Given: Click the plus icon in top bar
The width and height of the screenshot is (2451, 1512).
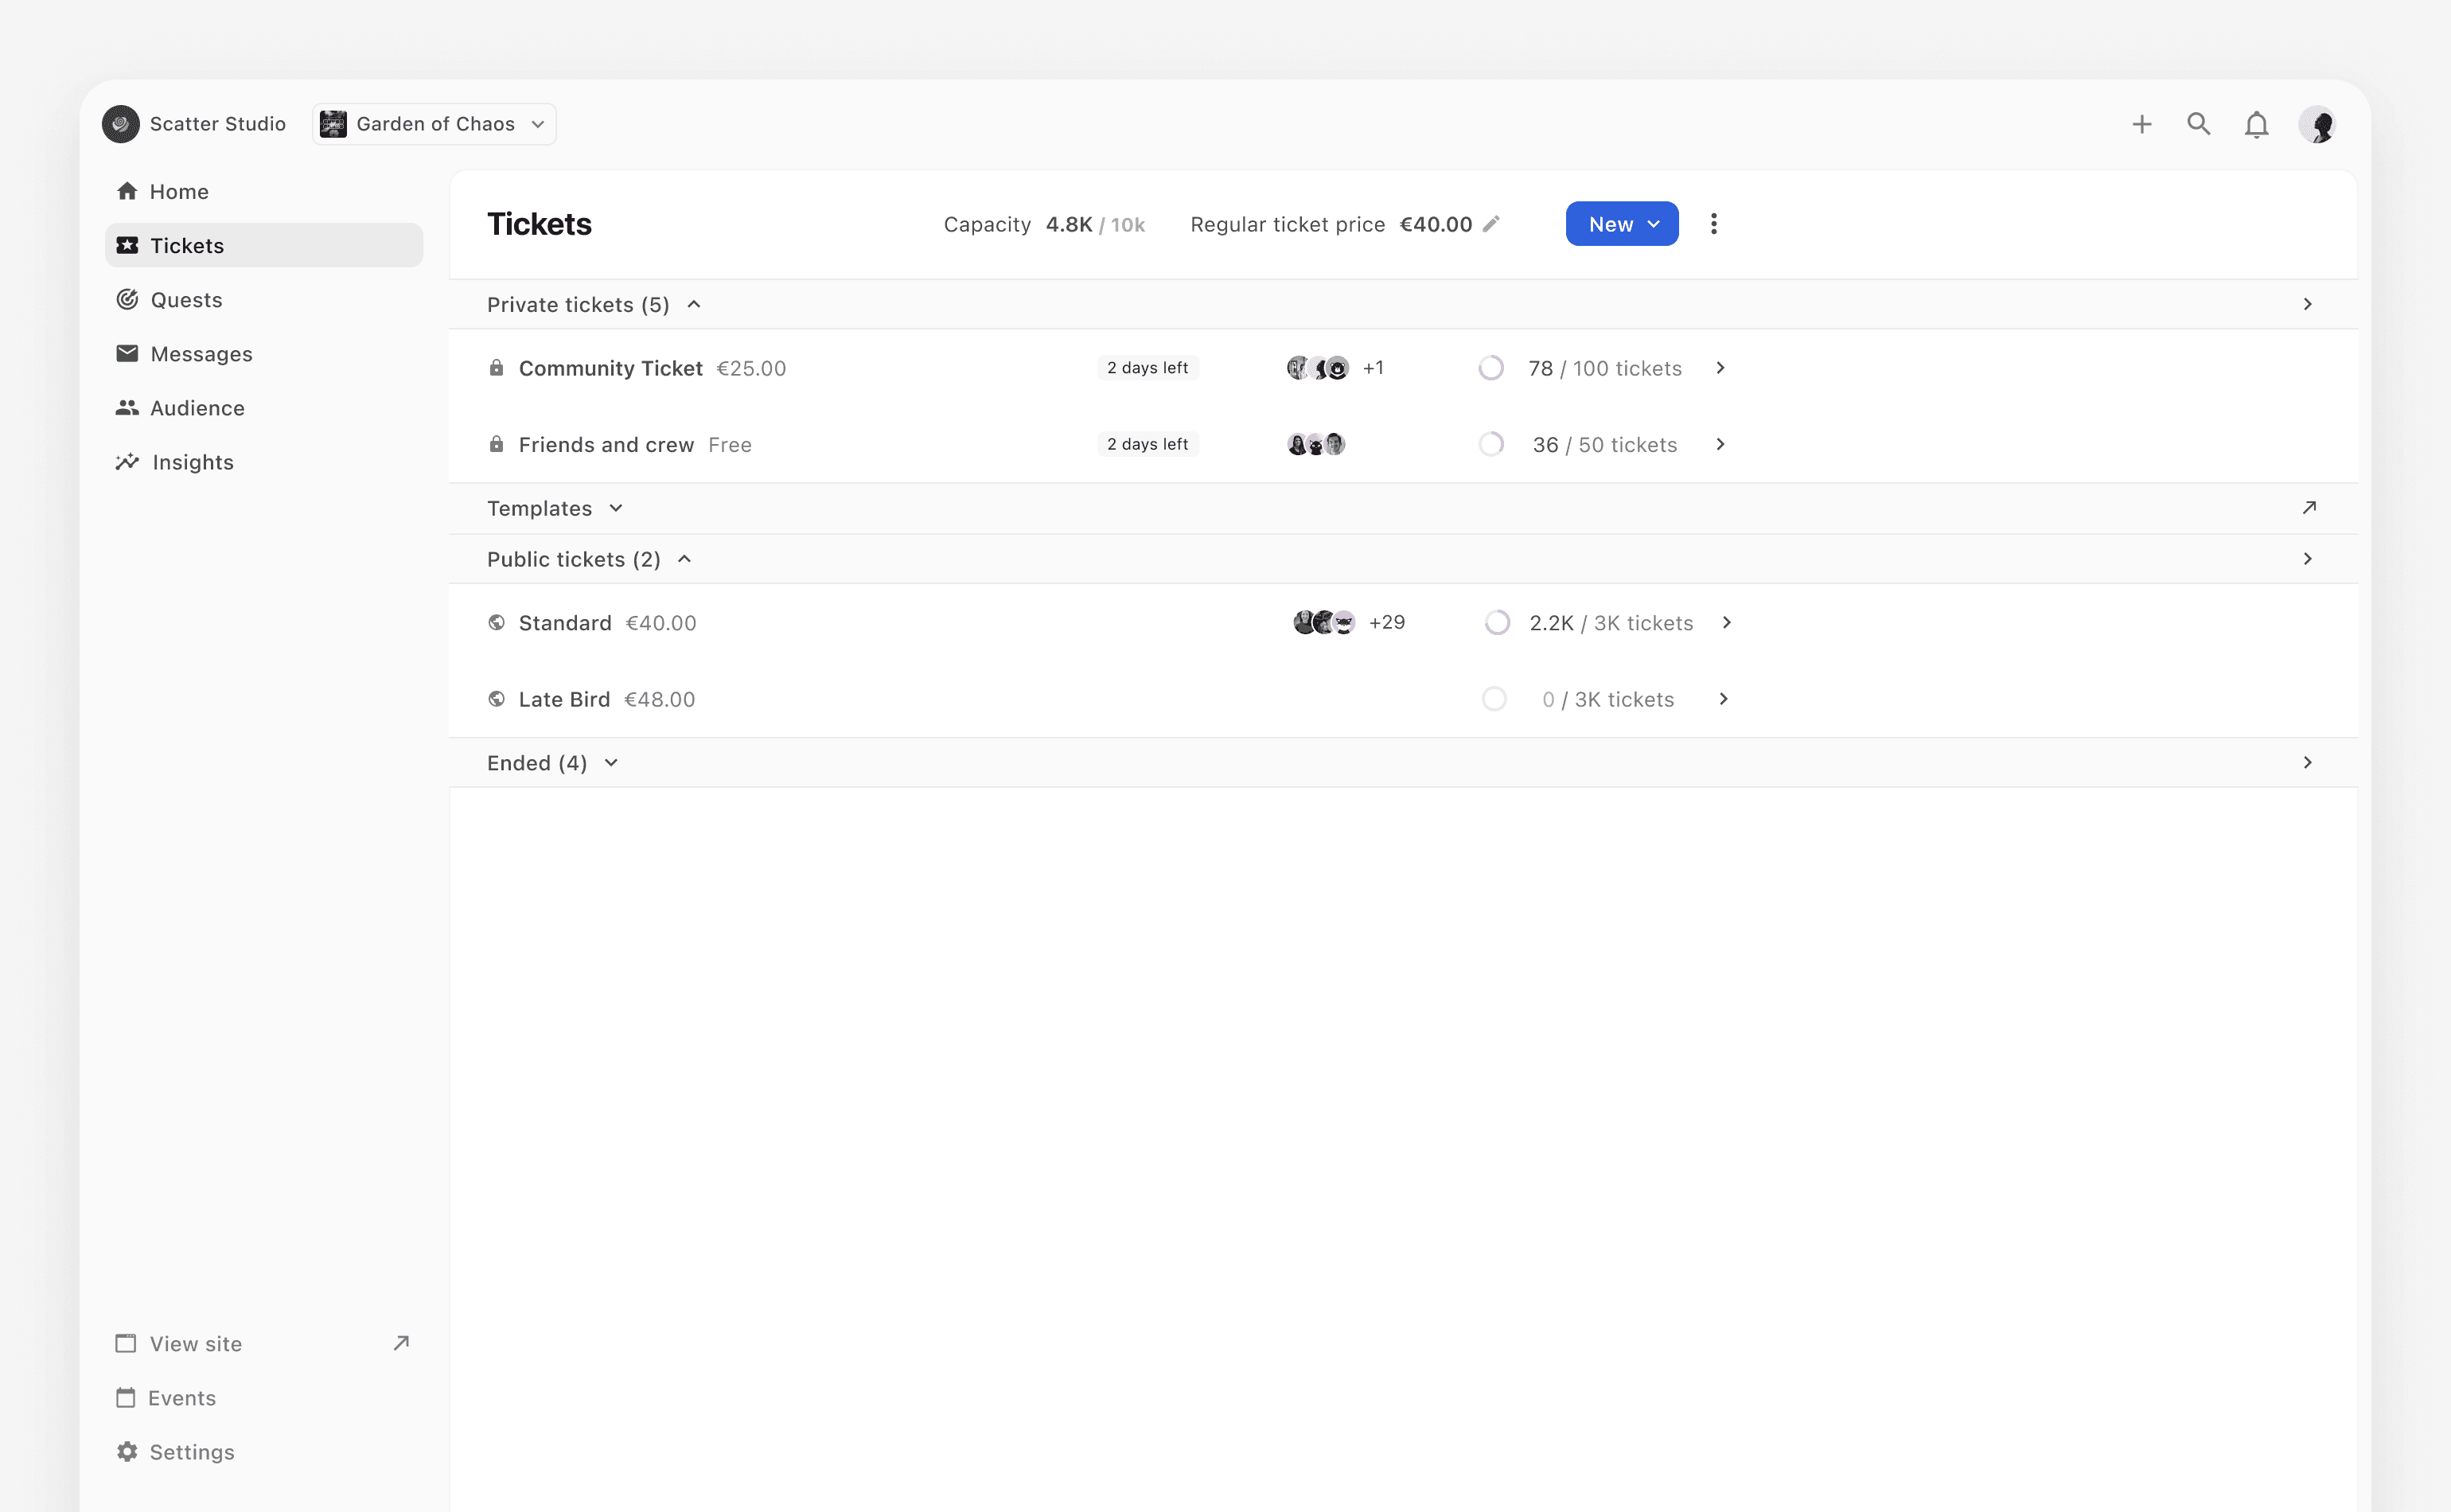Looking at the screenshot, I should 2141,124.
